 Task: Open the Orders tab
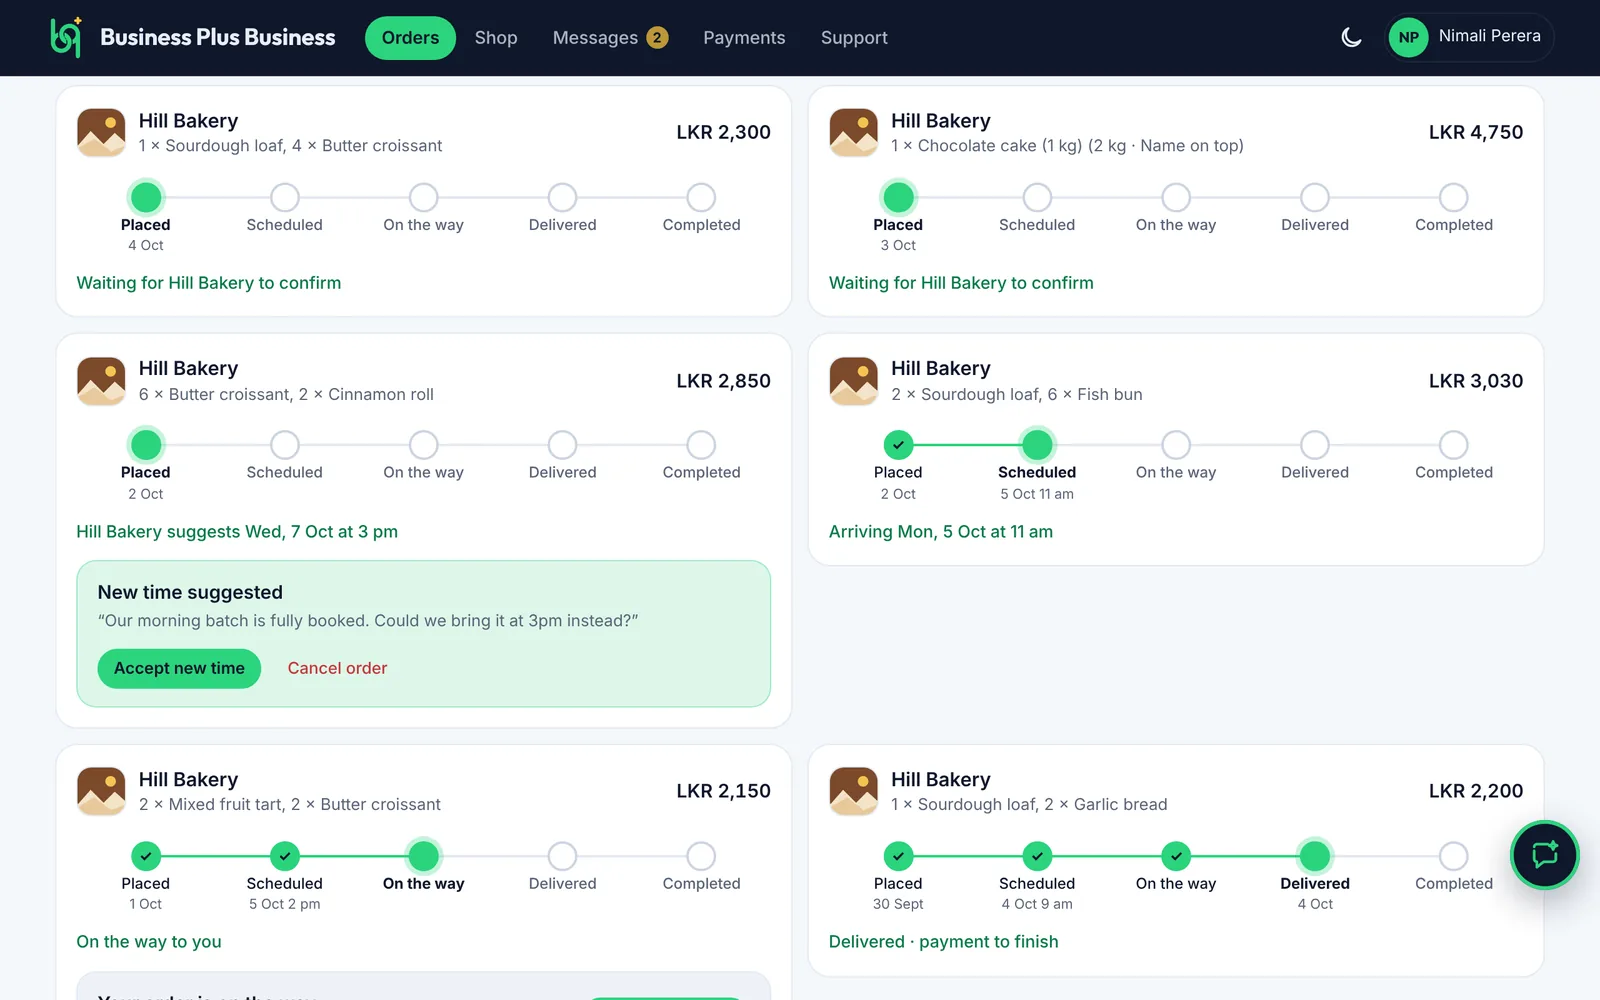pyautogui.click(x=410, y=38)
